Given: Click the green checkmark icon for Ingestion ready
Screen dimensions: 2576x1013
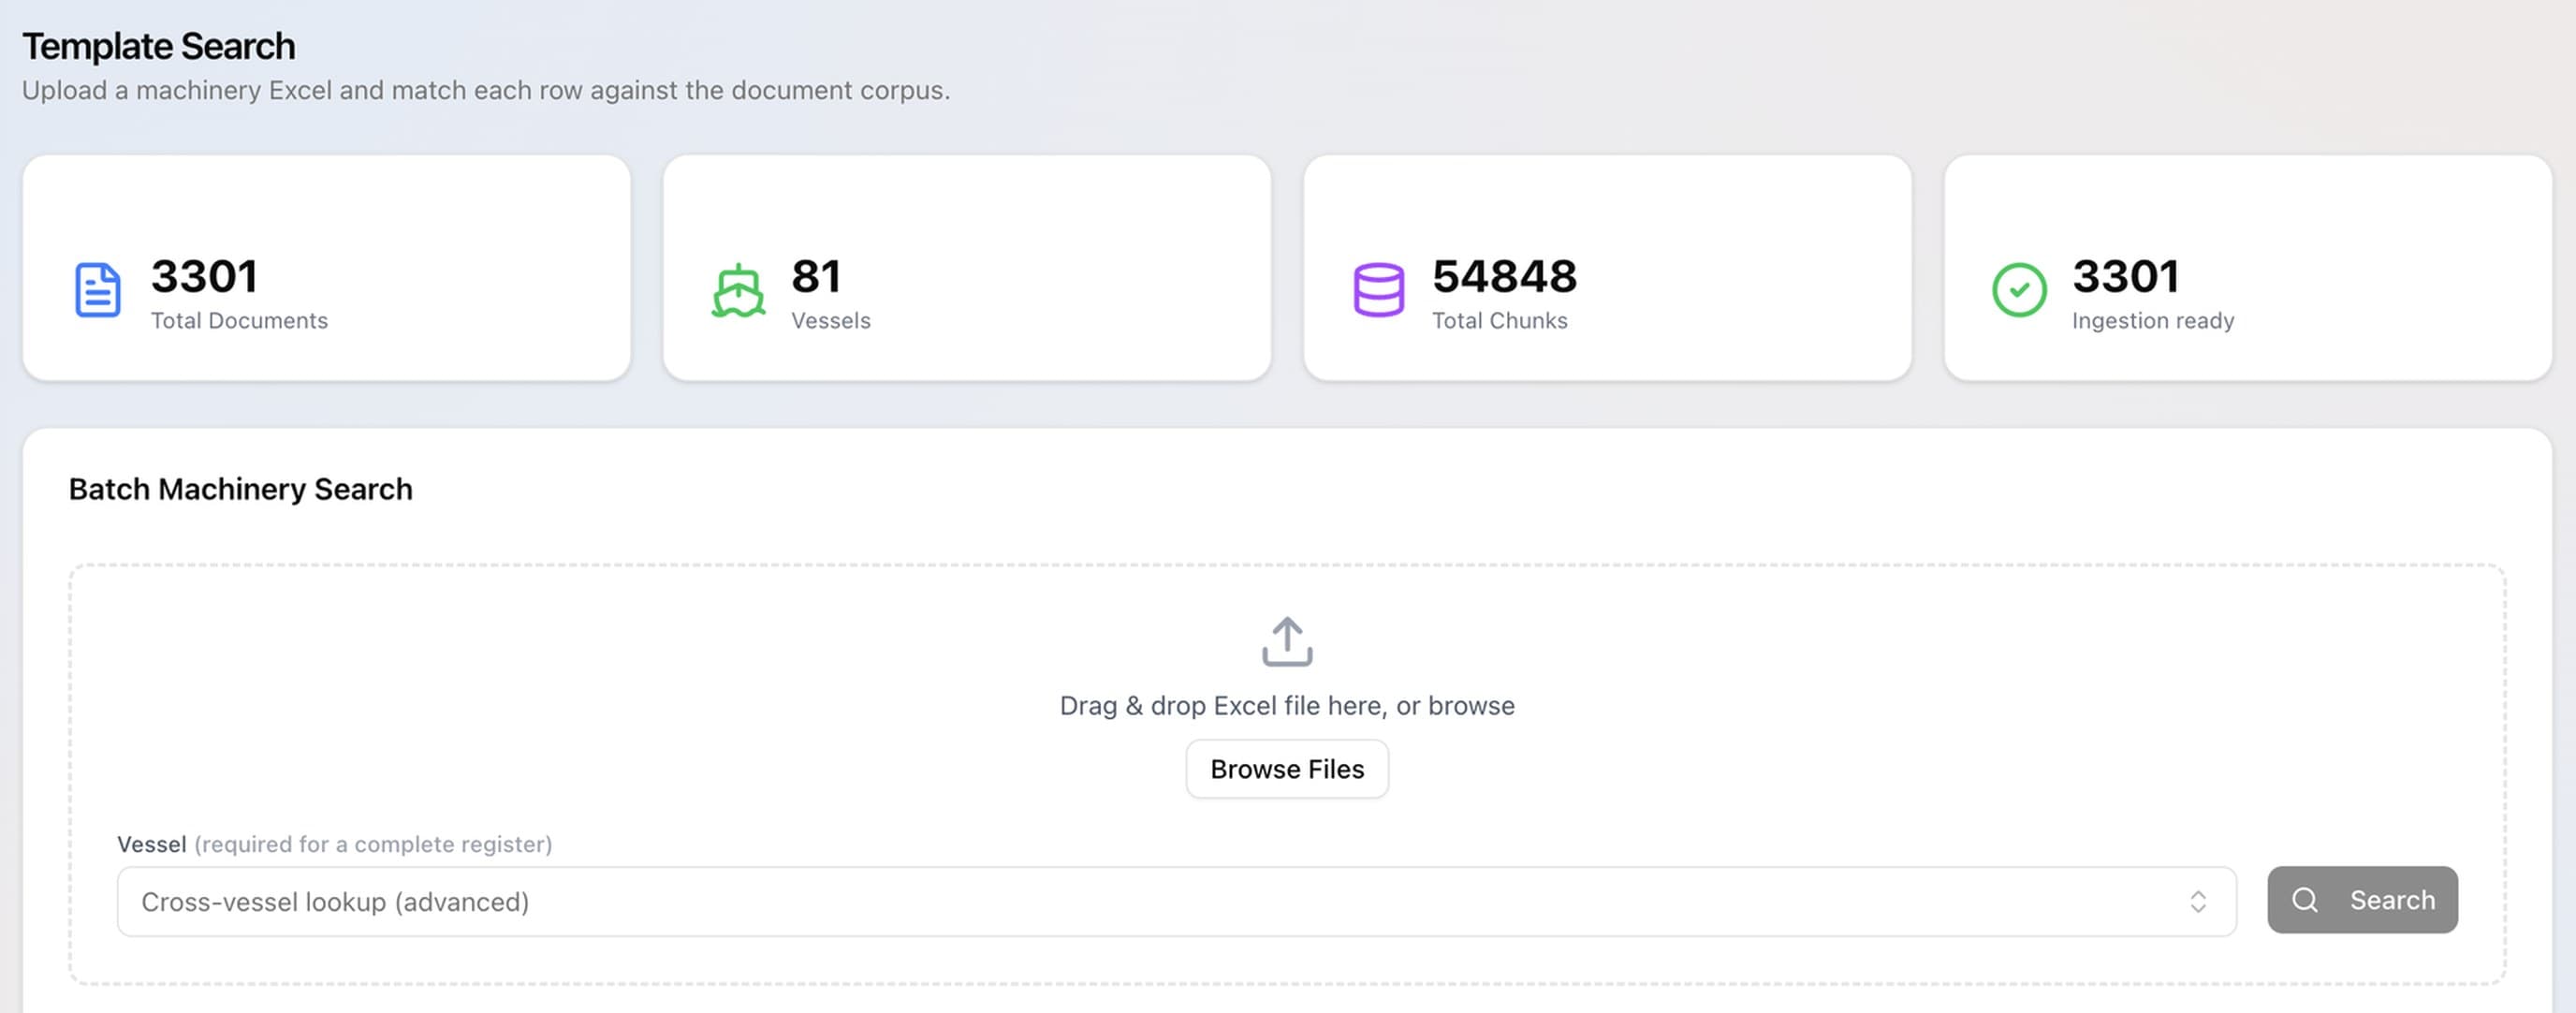Looking at the screenshot, I should 2019,290.
